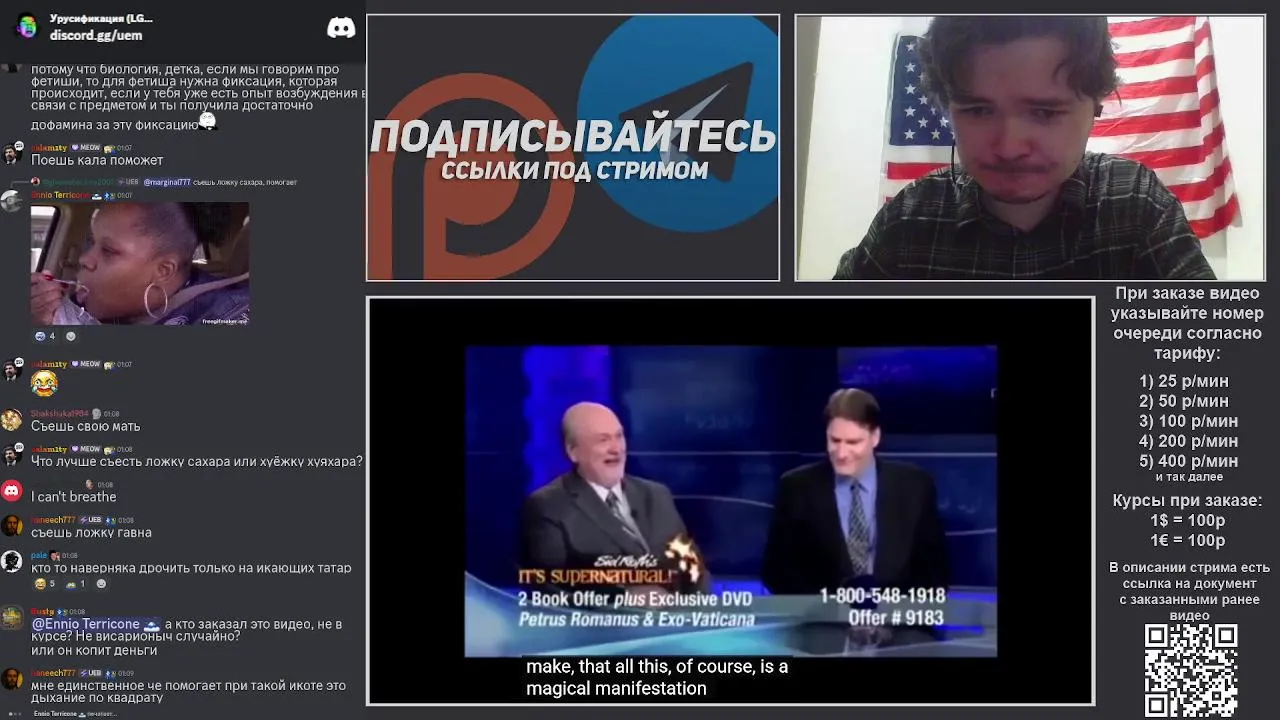Click the username Rusty

(43, 611)
